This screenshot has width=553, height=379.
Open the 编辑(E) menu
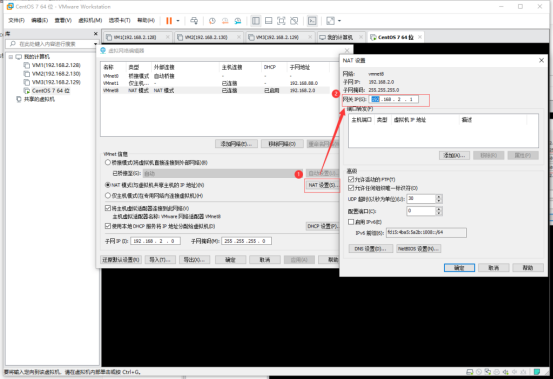click(39, 20)
